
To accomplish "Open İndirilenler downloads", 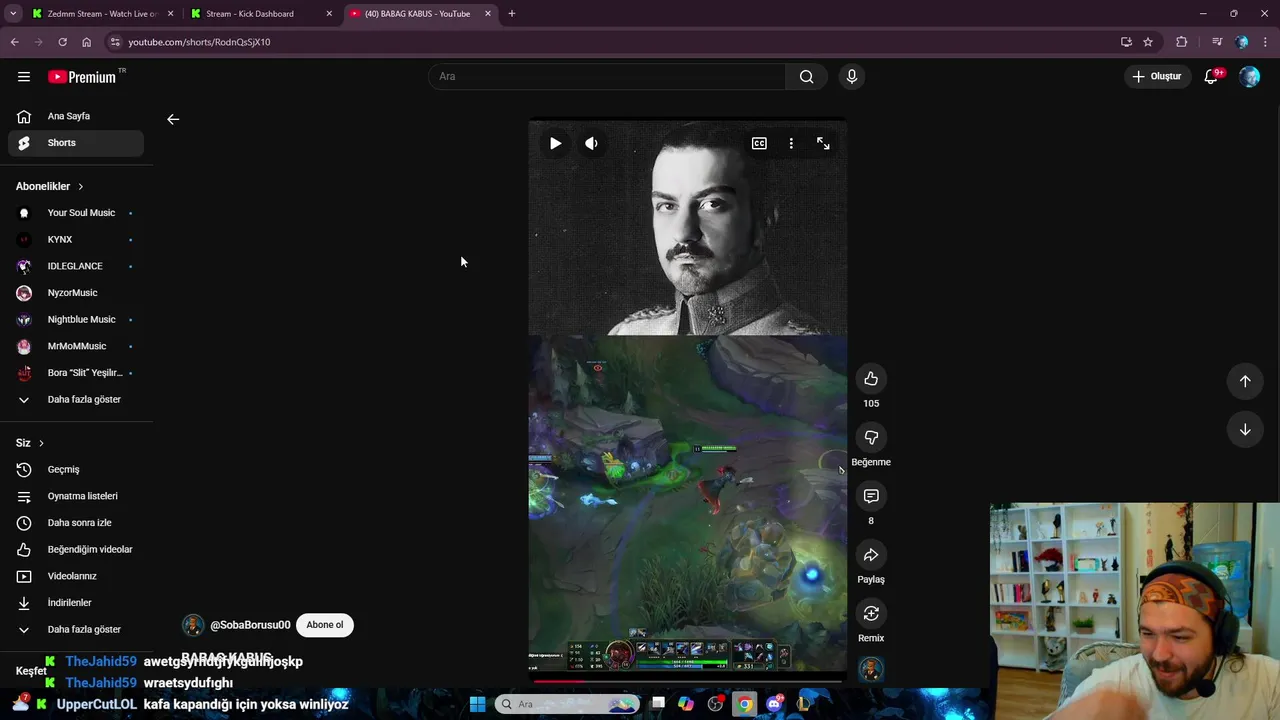I will coord(76,603).
